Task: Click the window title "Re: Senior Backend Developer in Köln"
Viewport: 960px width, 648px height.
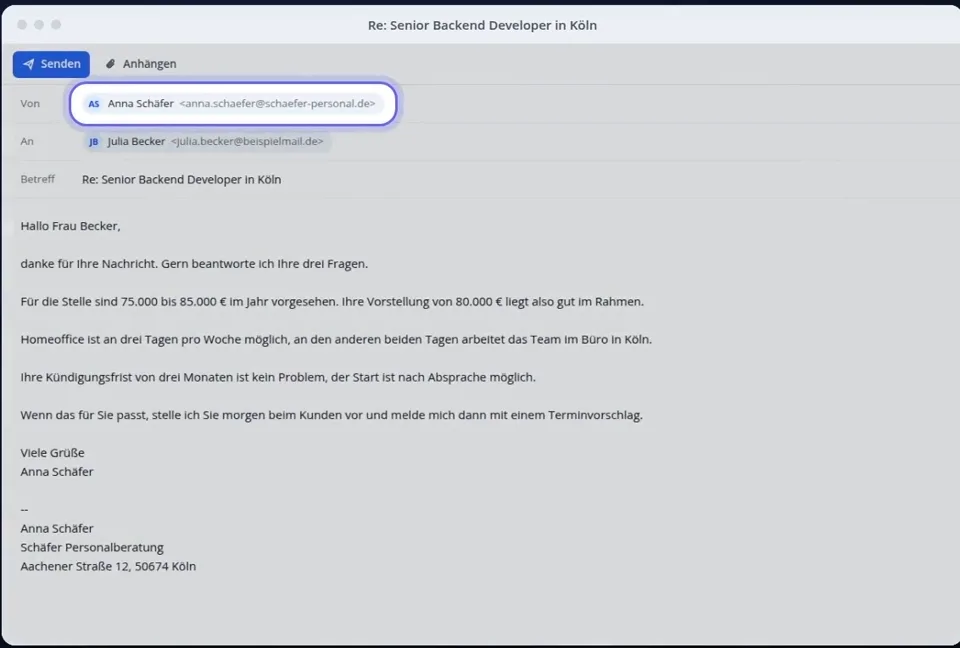Action: coord(482,25)
